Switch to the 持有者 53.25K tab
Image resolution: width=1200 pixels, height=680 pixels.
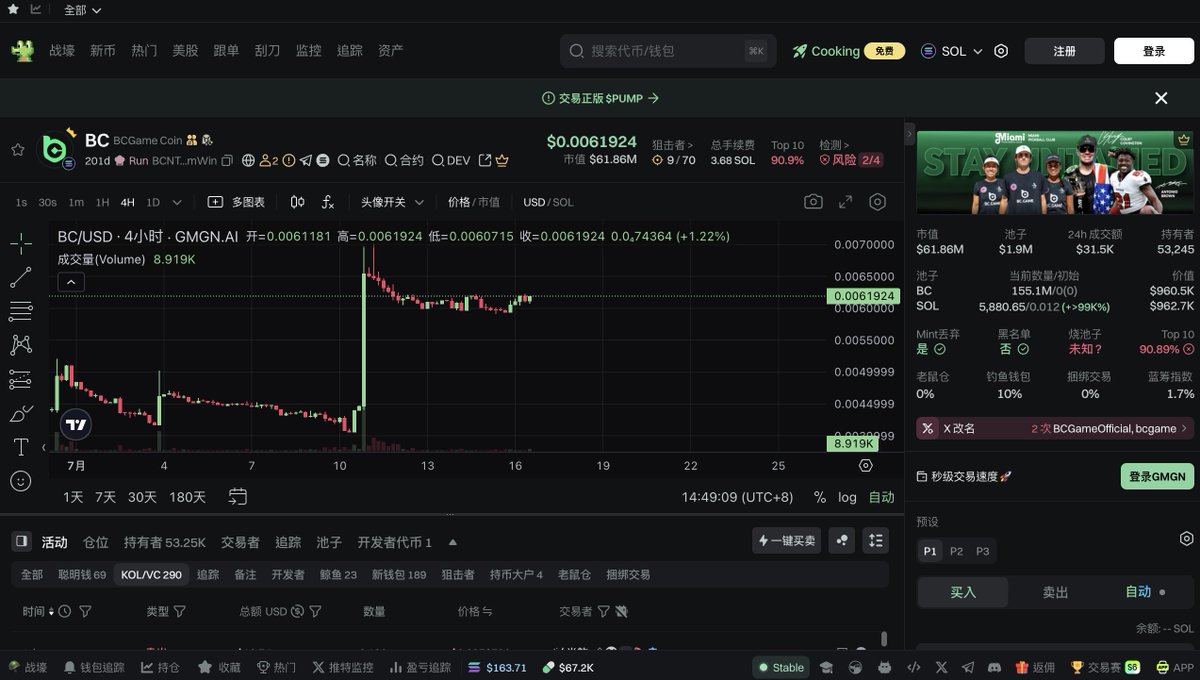point(165,542)
